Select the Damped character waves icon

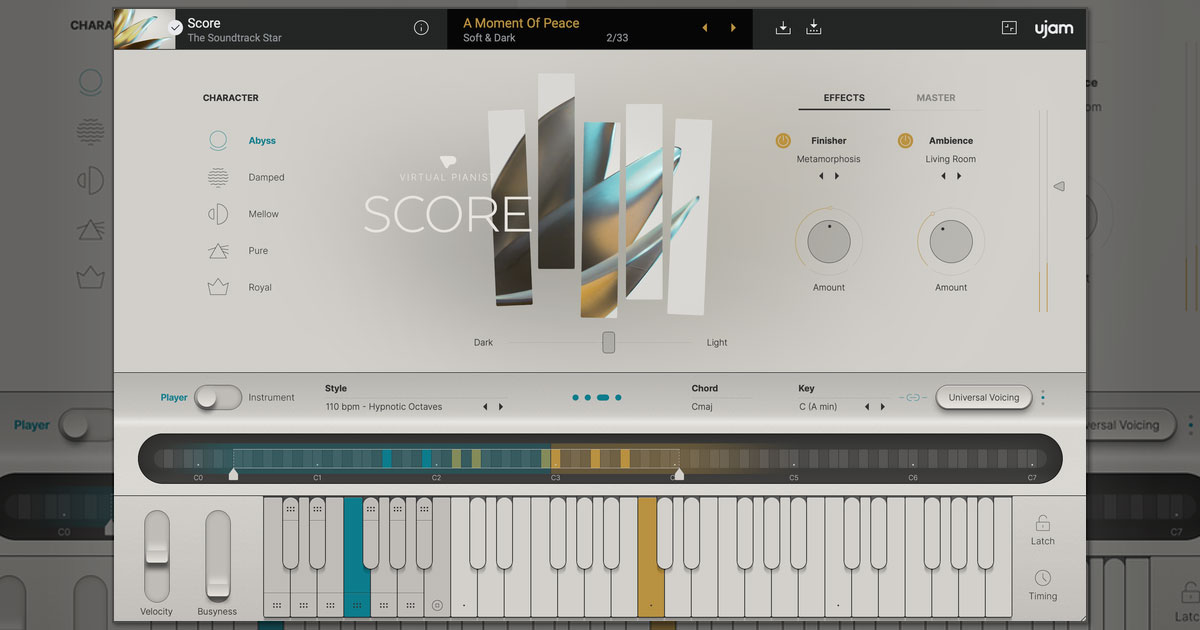click(218, 178)
